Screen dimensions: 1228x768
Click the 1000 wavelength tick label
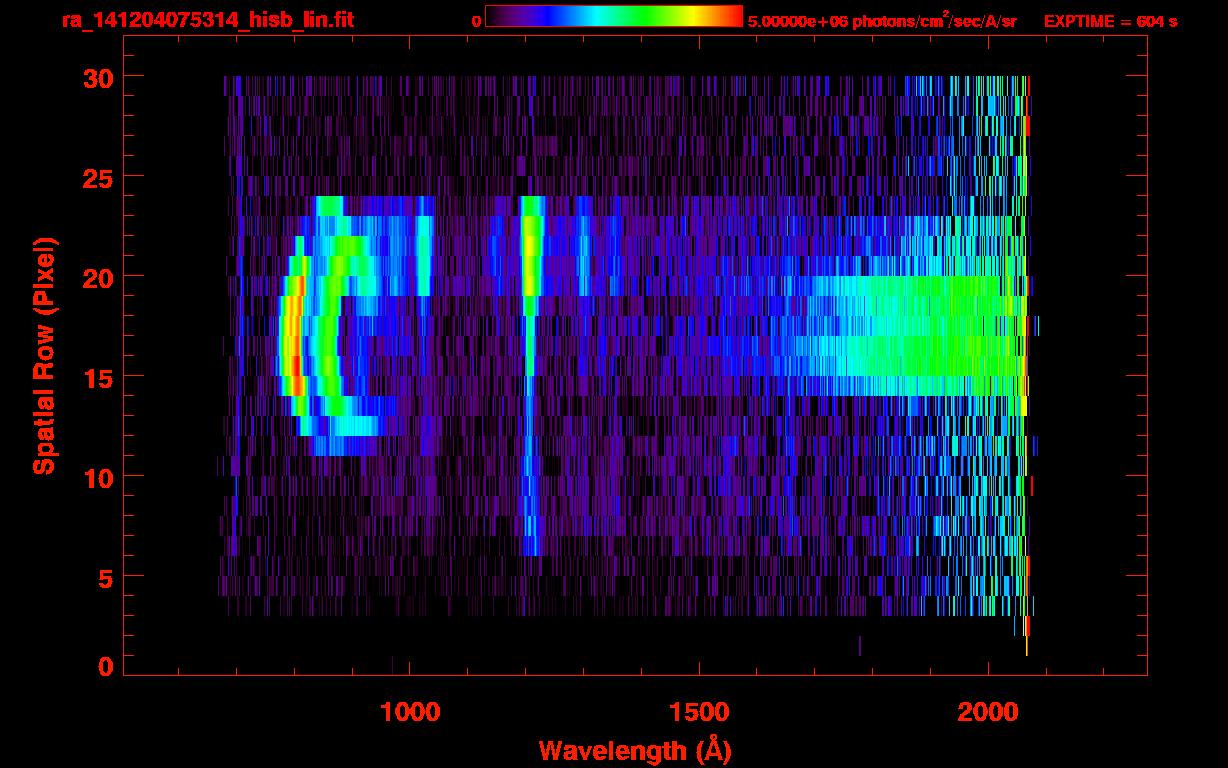click(x=410, y=712)
